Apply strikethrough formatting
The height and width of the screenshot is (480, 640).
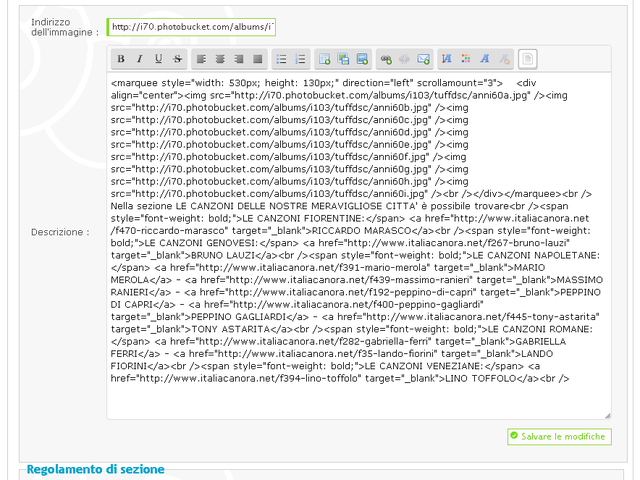click(x=178, y=59)
